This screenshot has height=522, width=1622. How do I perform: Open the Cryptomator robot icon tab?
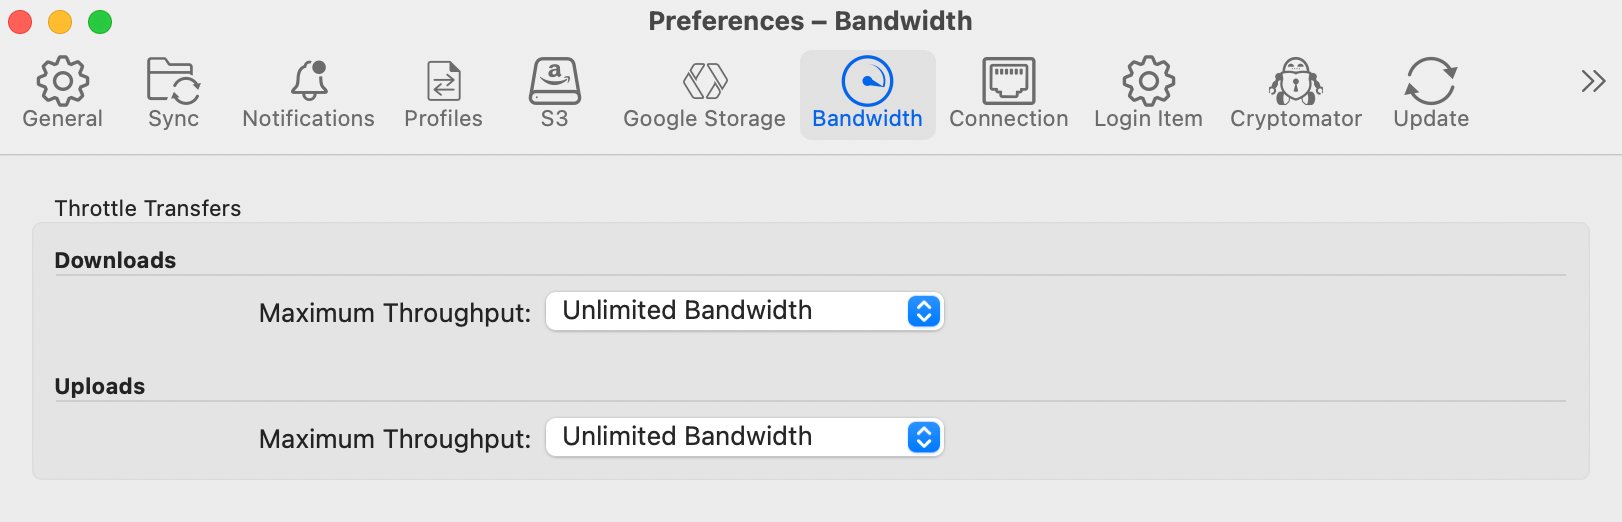tap(1296, 81)
